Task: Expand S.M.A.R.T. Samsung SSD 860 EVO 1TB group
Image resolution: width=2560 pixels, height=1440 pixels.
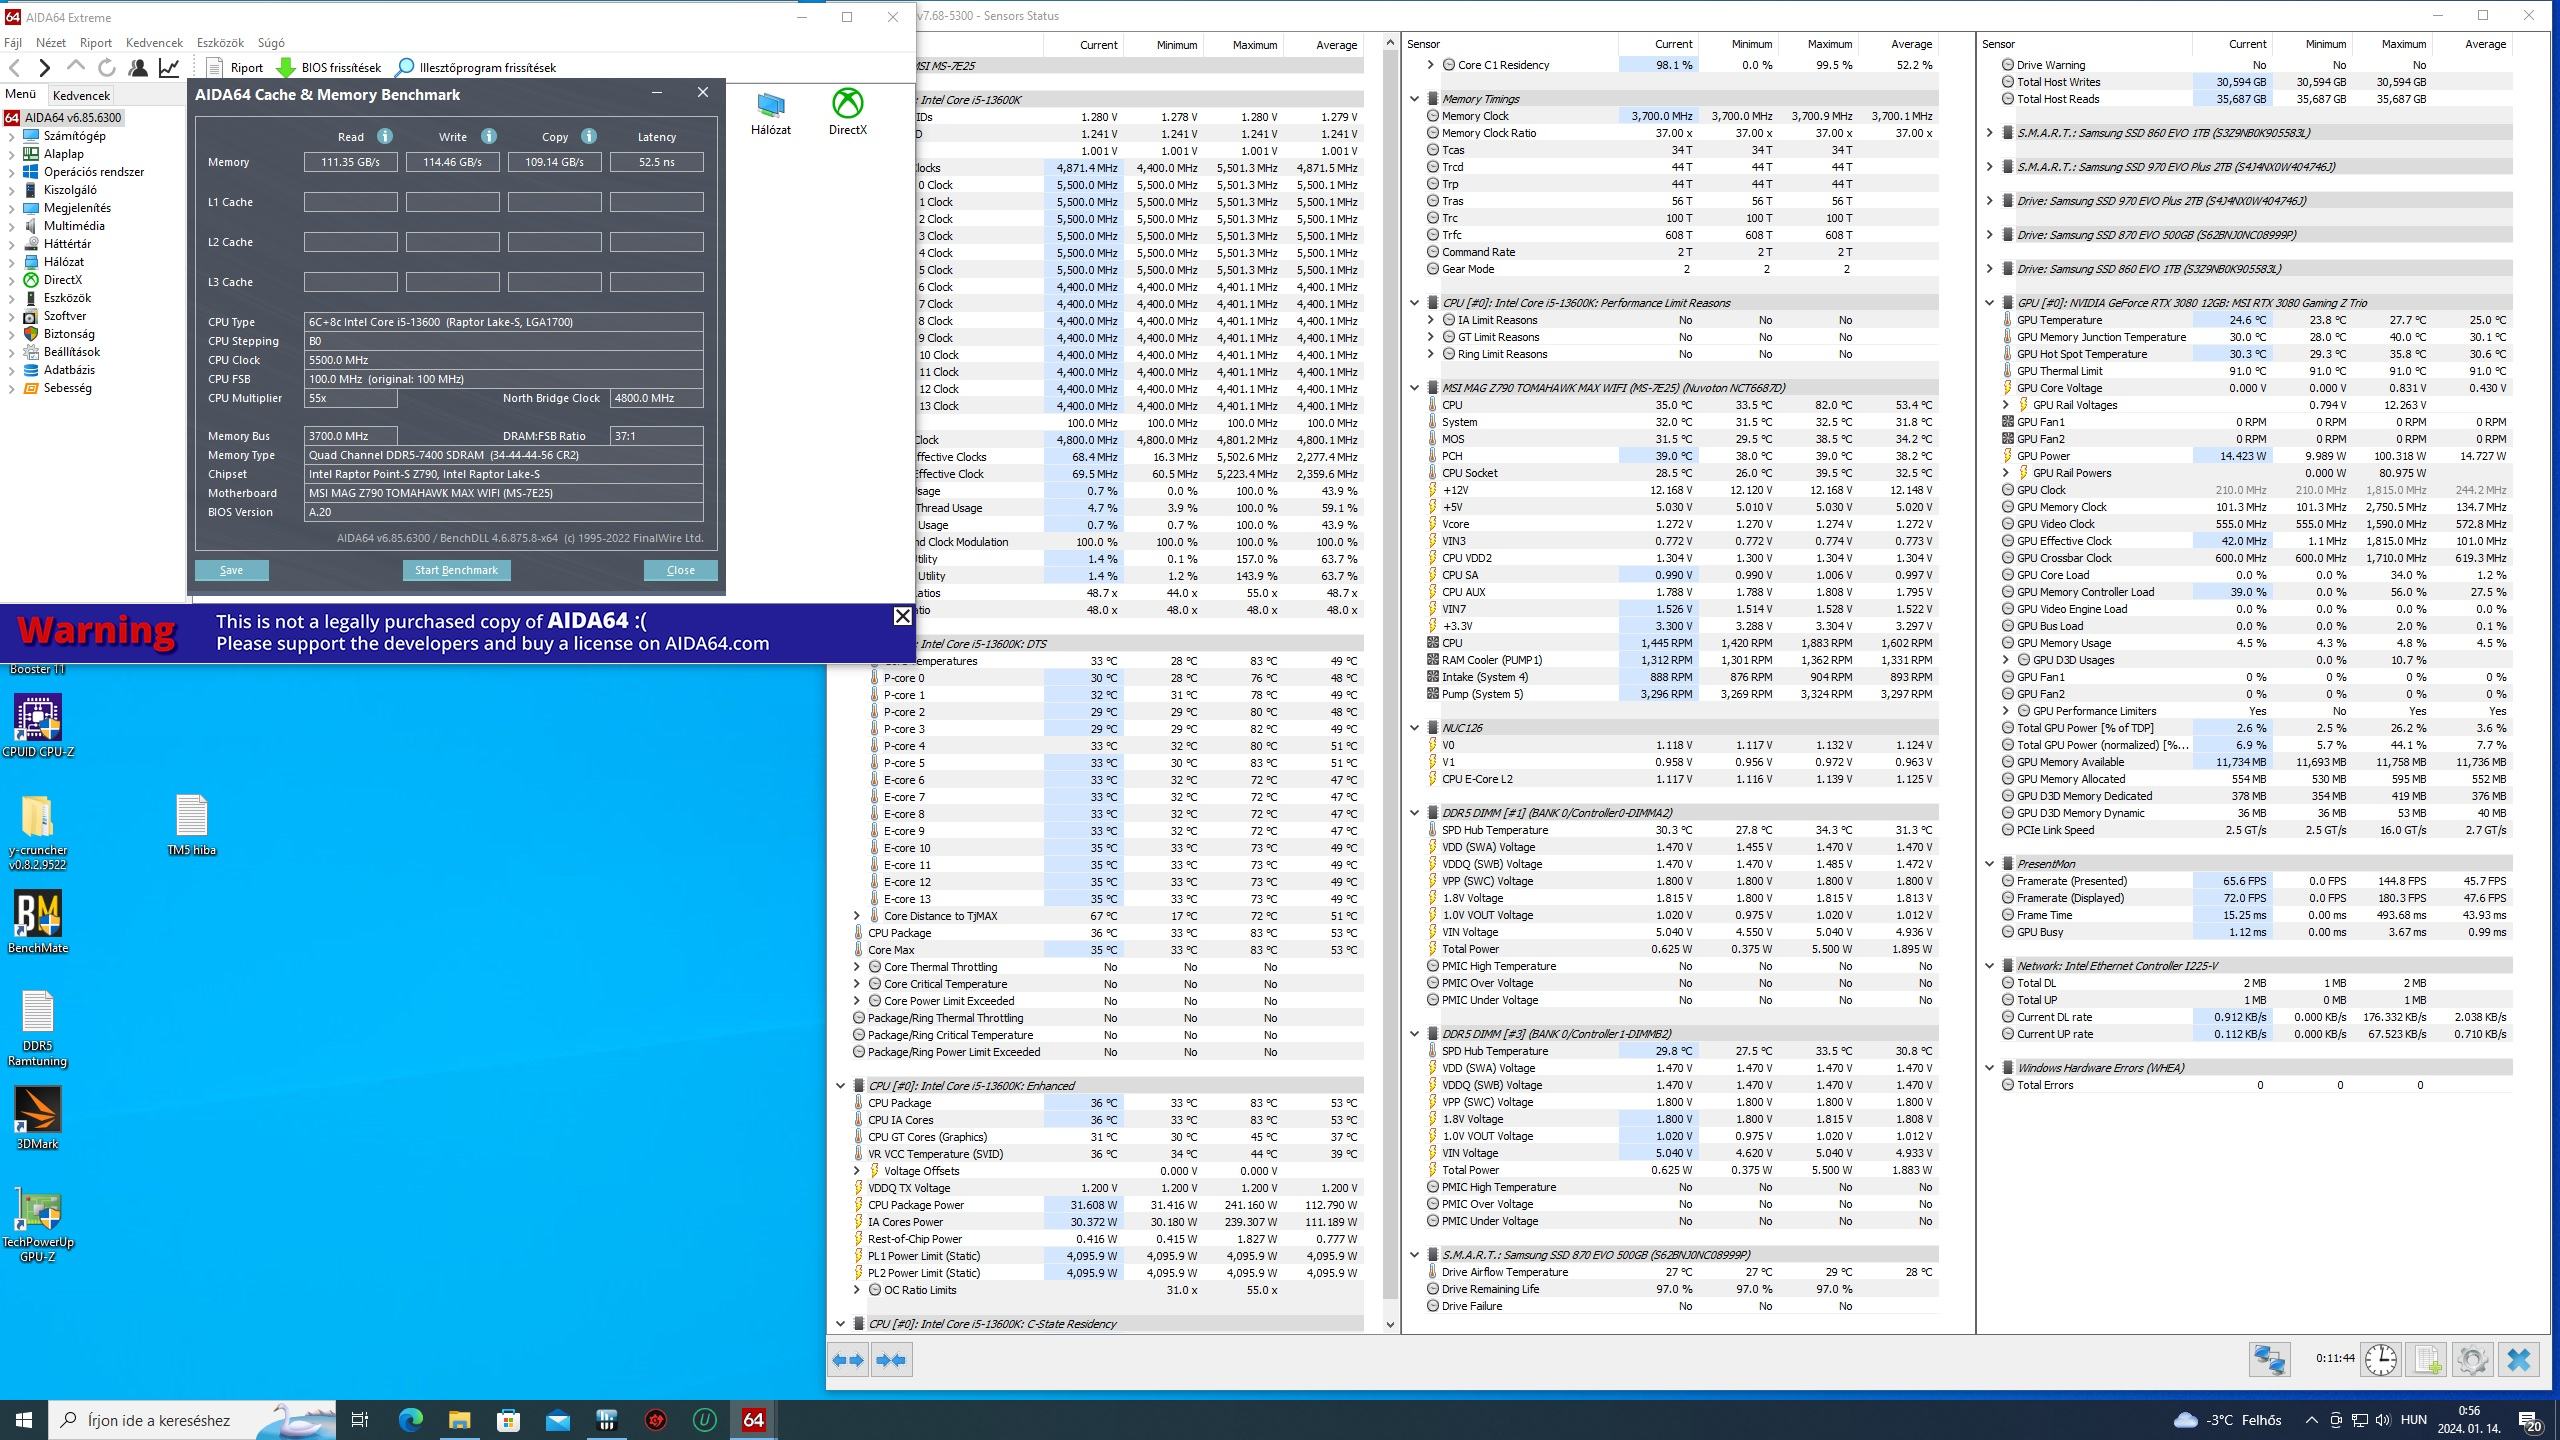Action: tap(1988, 133)
